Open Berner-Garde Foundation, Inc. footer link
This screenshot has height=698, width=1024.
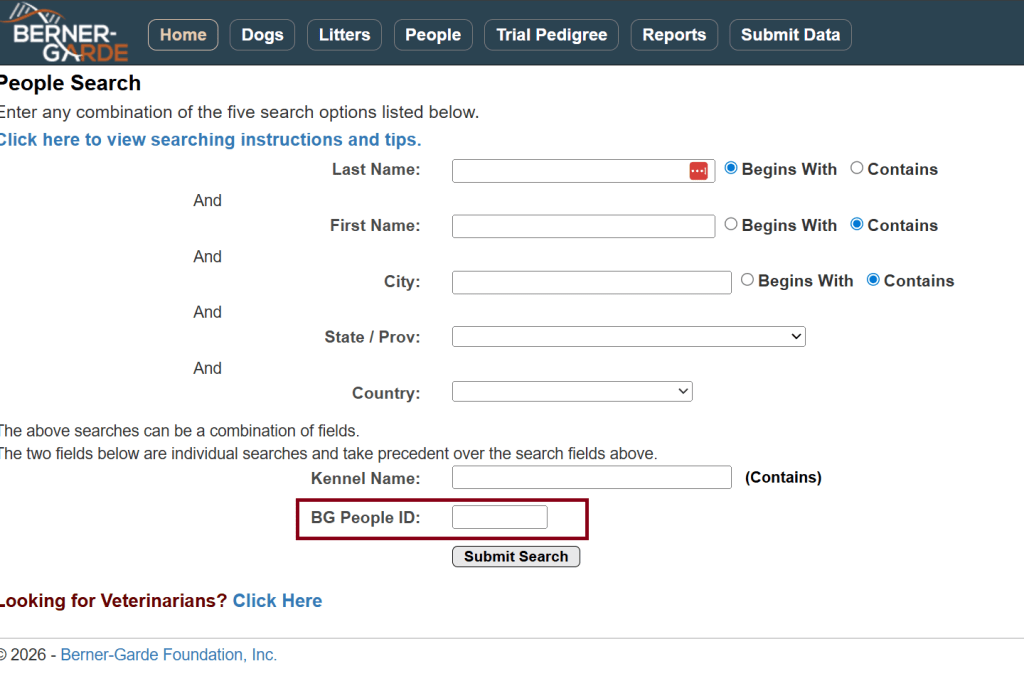(x=168, y=655)
